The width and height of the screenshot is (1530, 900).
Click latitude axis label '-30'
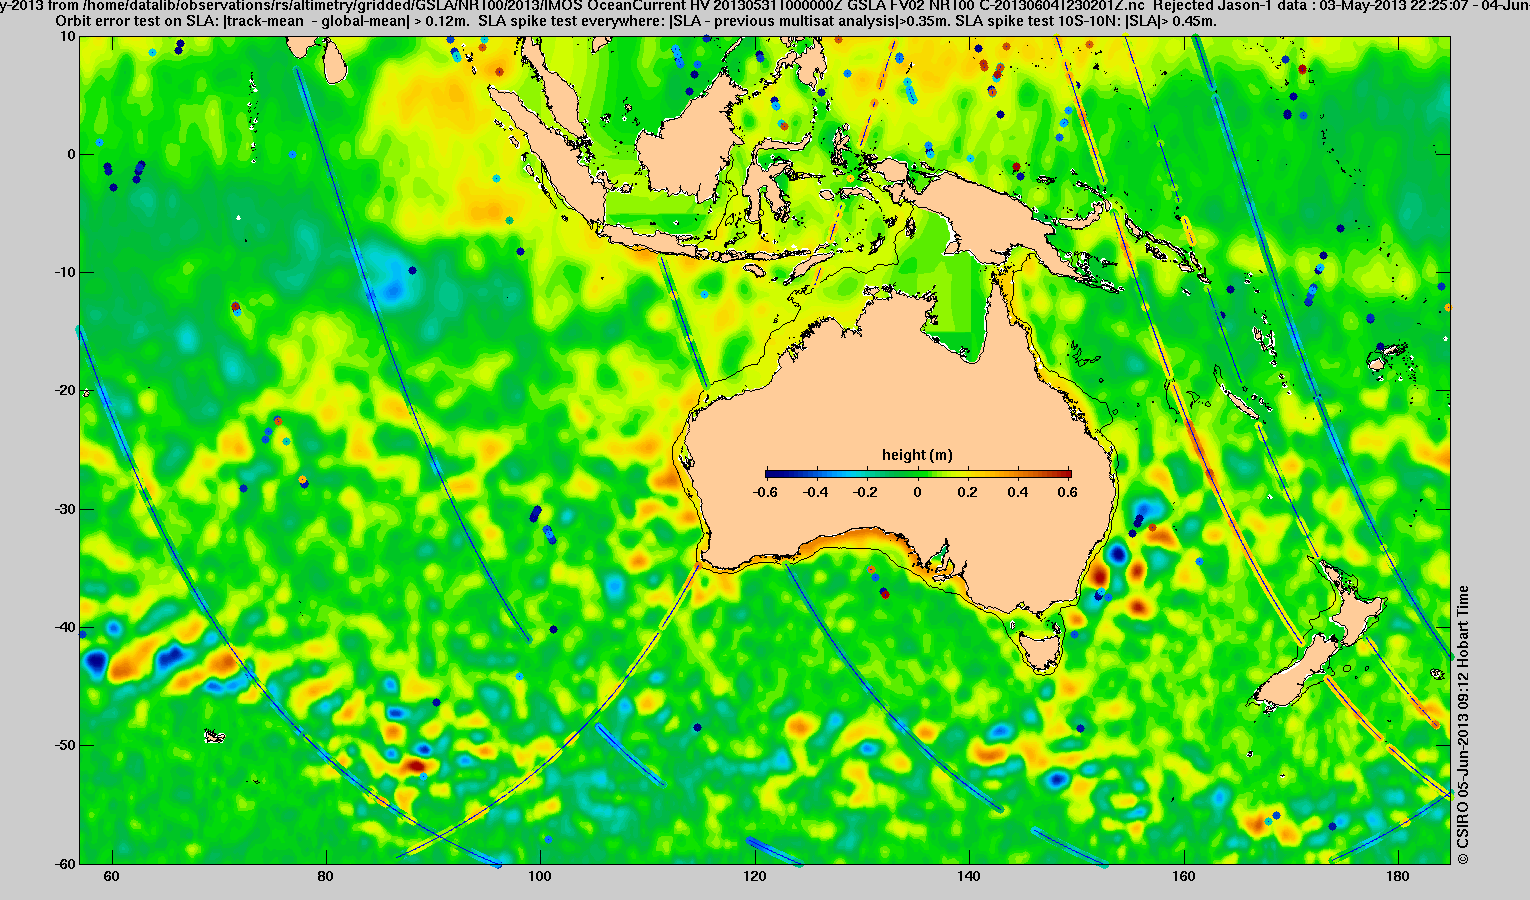point(65,509)
